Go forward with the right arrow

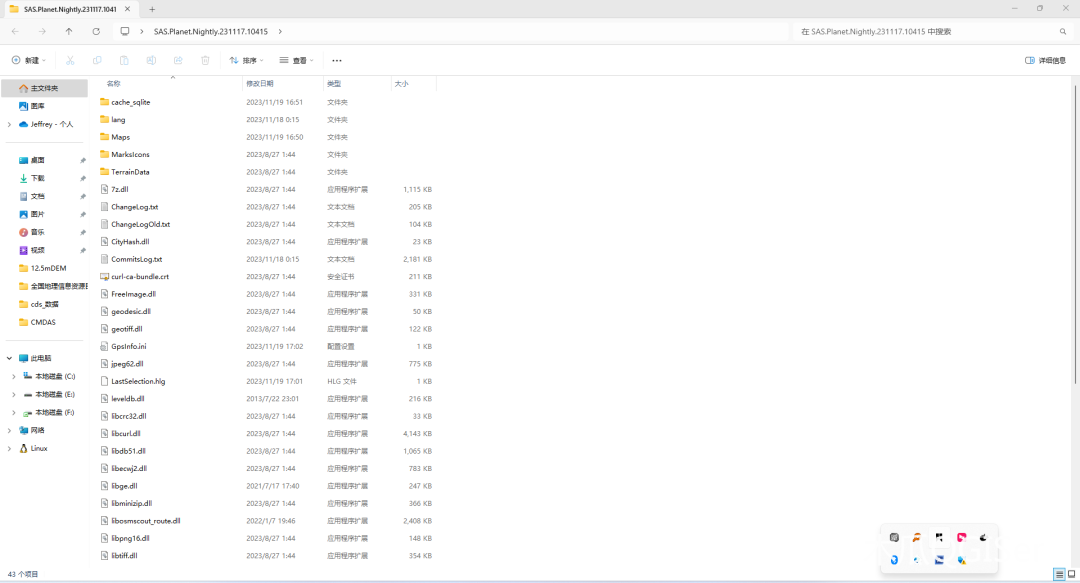(42, 32)
